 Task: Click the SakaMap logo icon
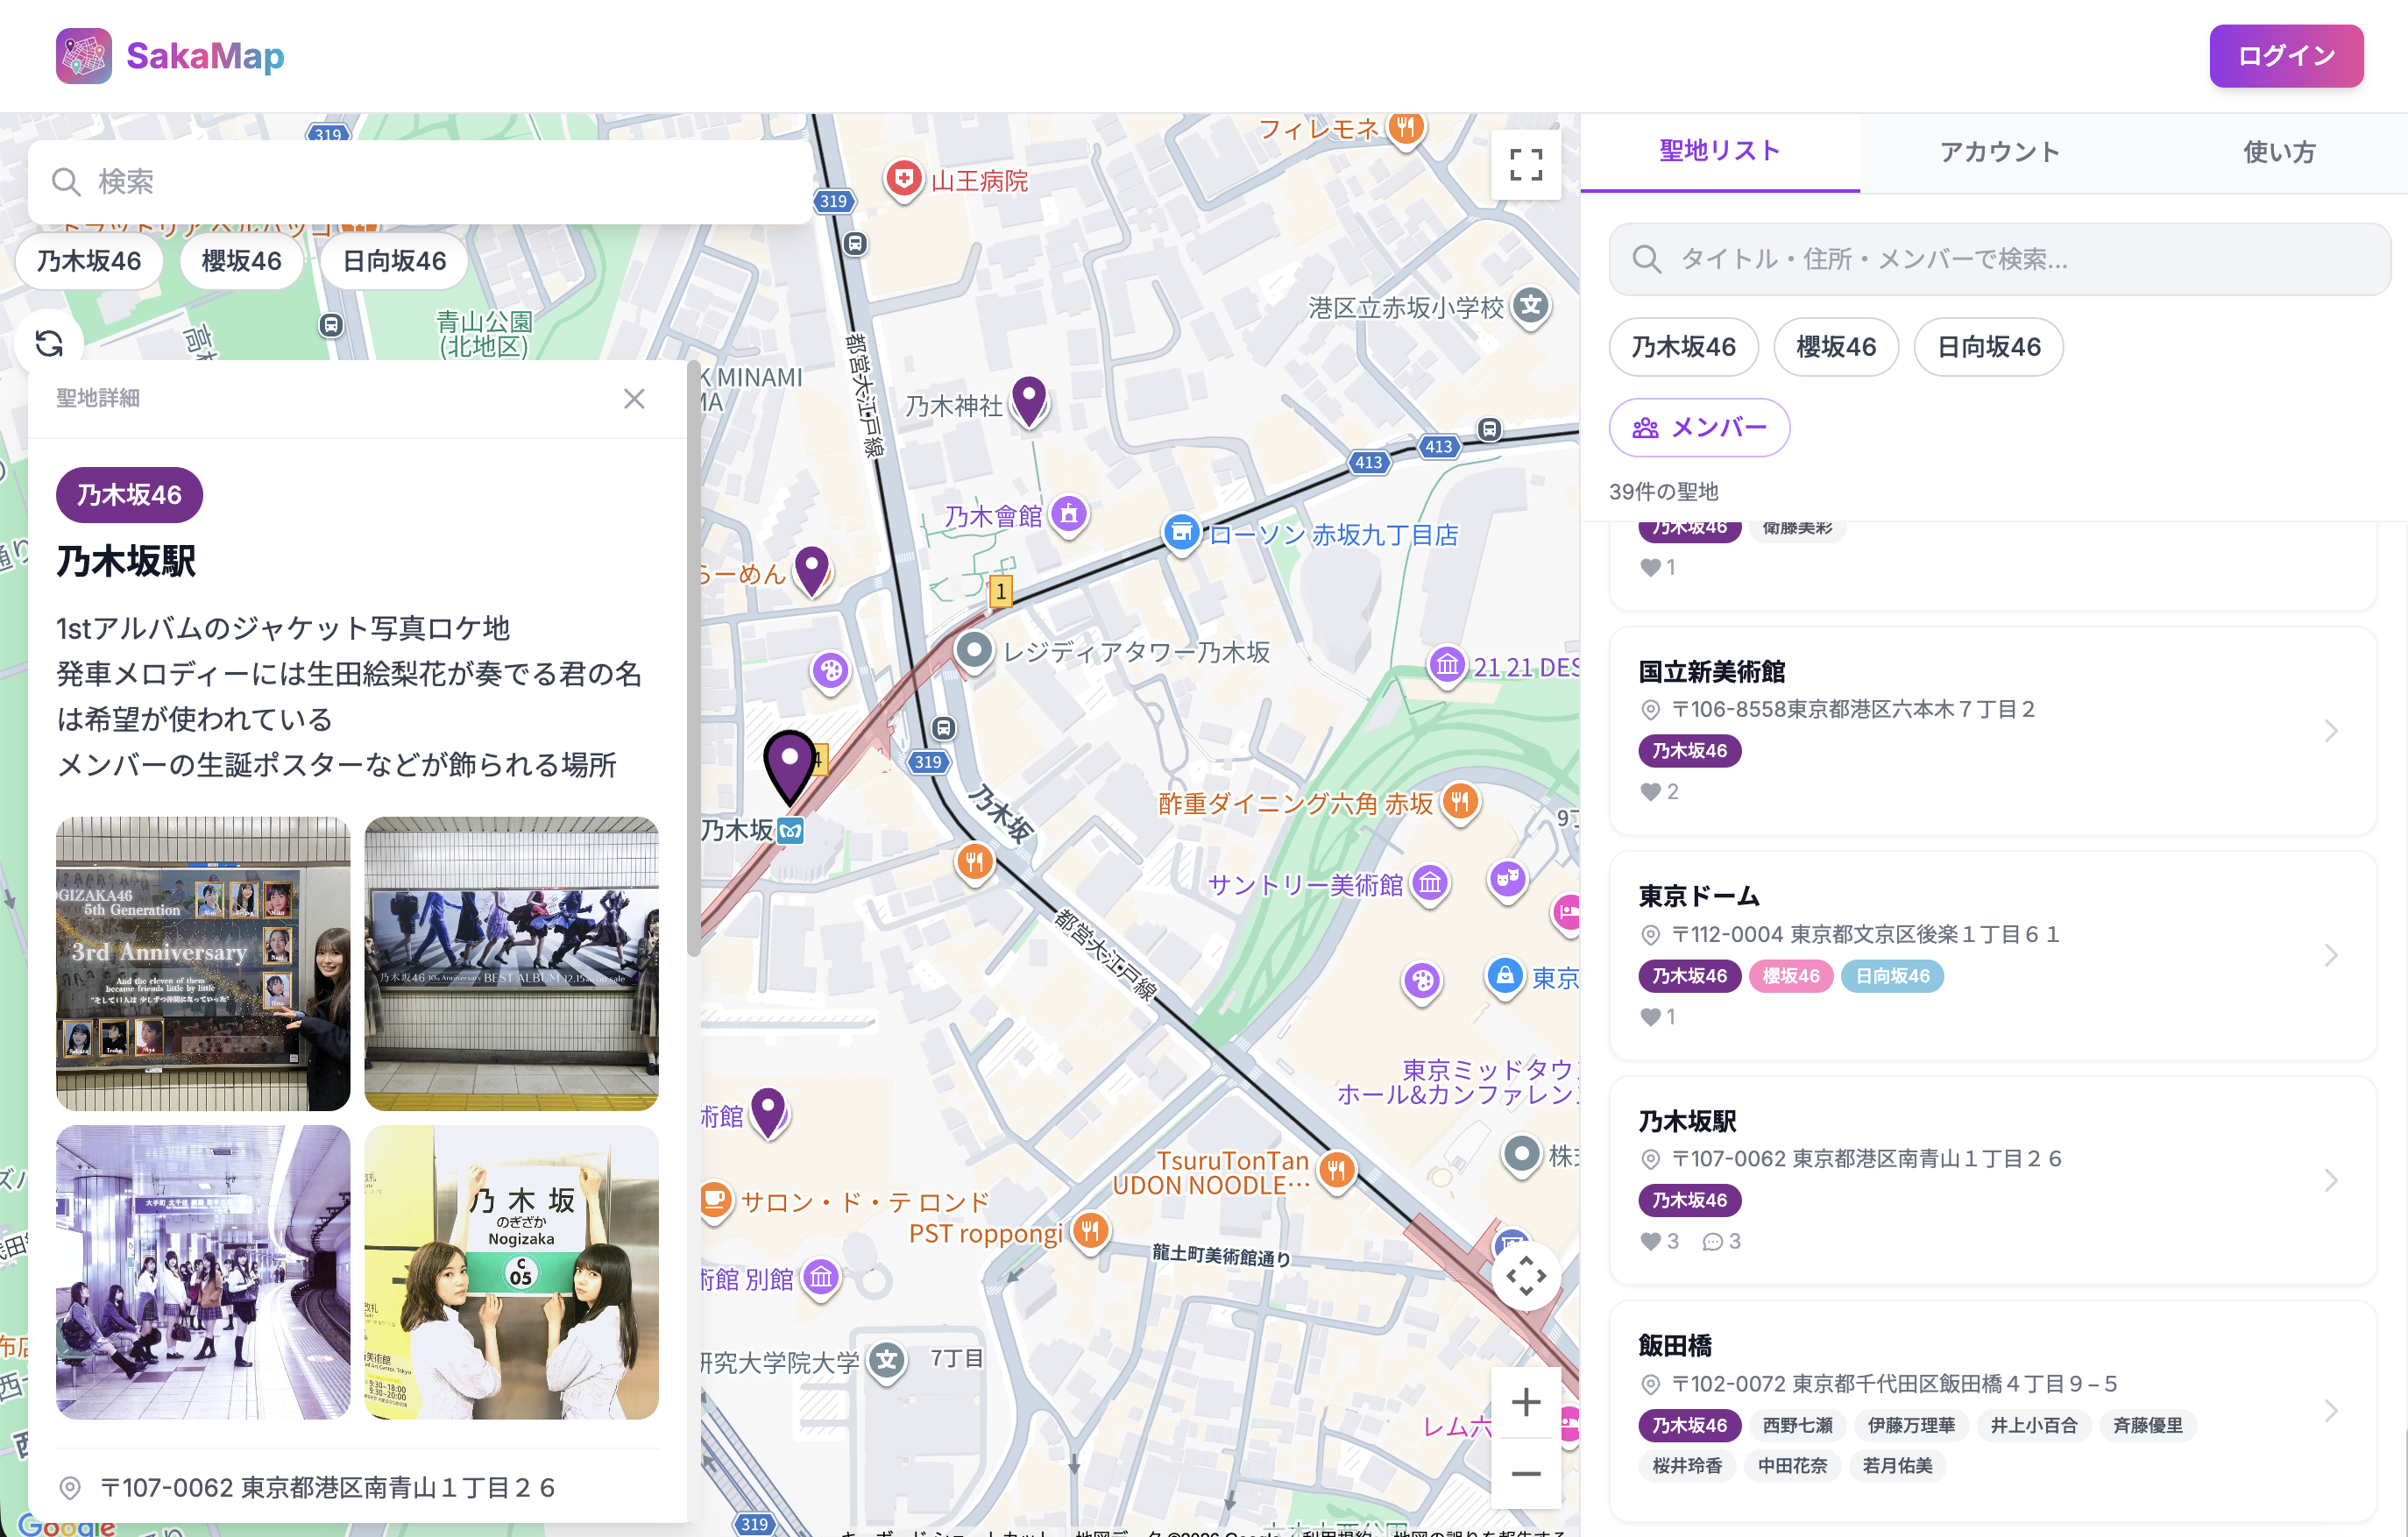pyautogui.click(x=83, y=56)
